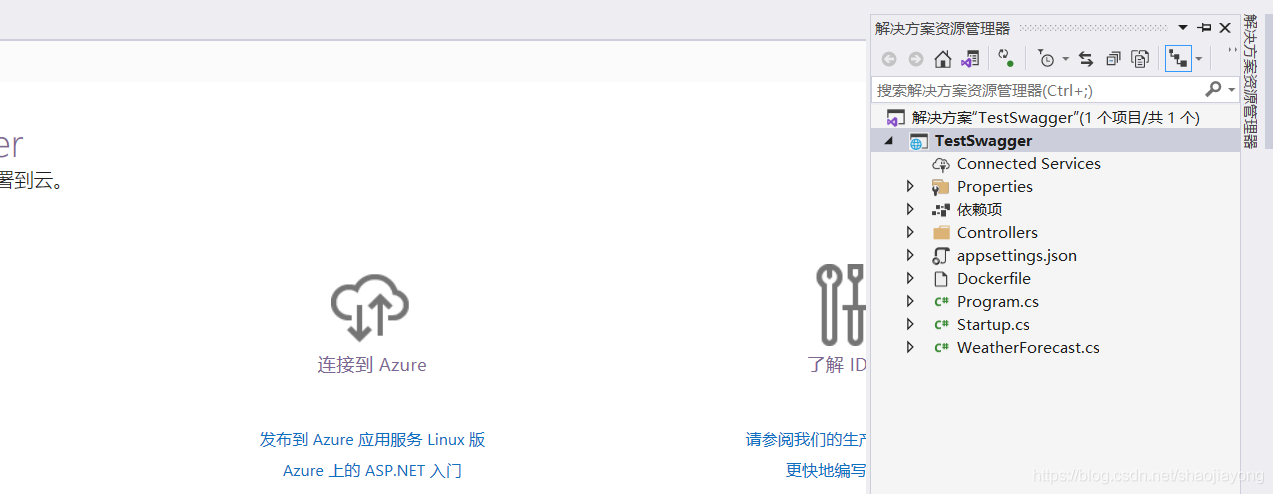Click the magnifier search icon
1273x494 pixels.
click(x=1213, y=89)
